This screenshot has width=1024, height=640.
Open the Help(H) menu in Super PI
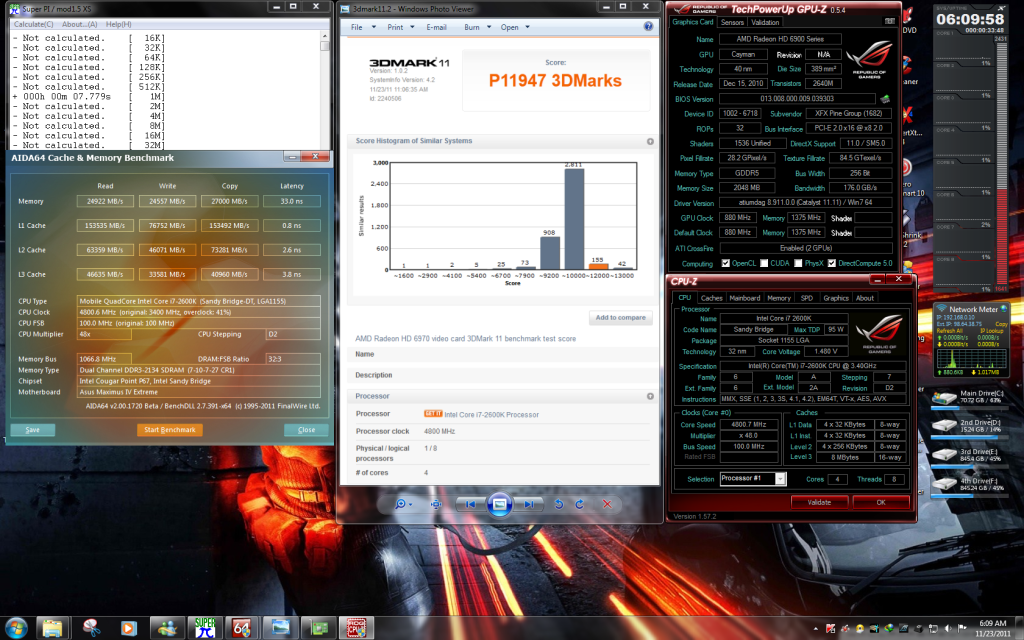pos(119,24)
